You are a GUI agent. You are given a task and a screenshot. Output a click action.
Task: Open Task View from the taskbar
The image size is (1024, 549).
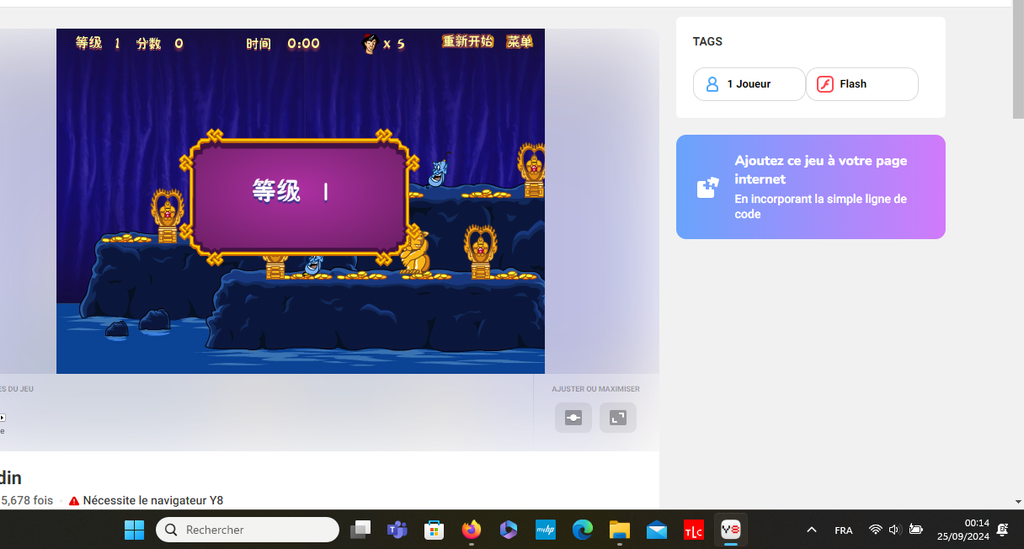click(x=360, y=530)
